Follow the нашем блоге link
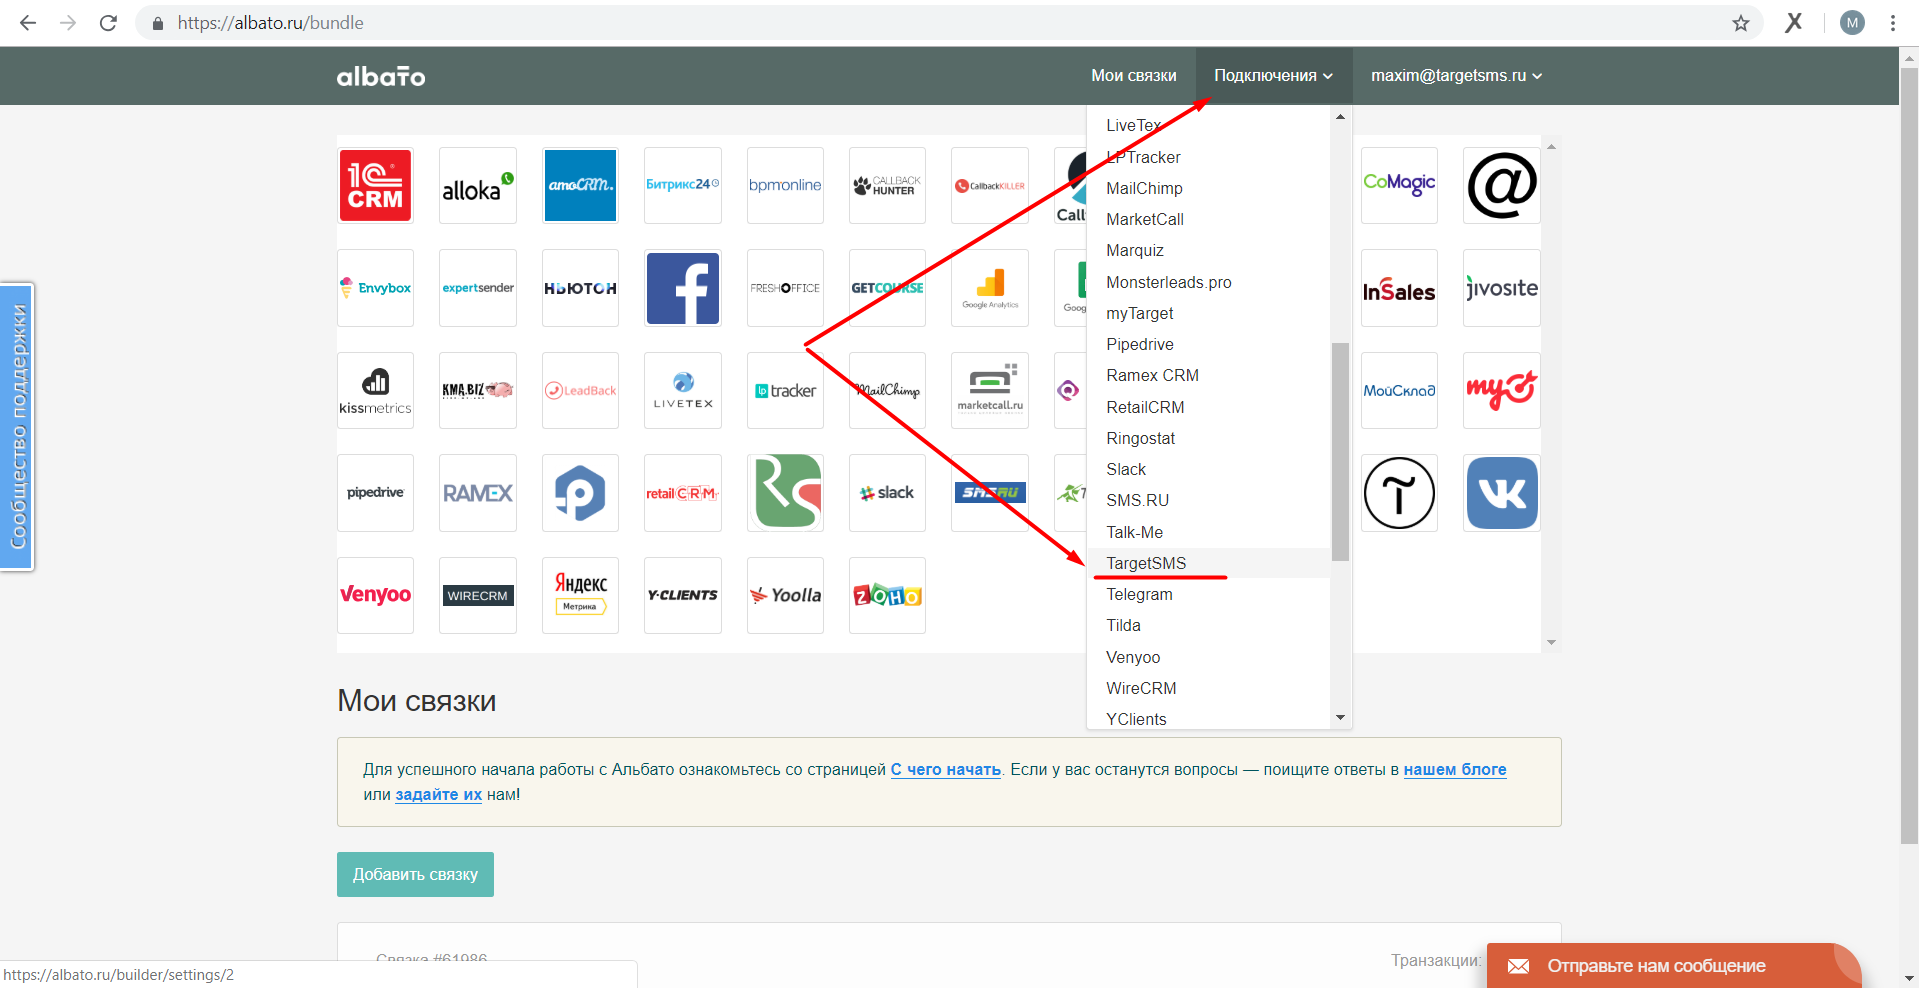This screenshot has height=988, width=1919. point(1454,770)
